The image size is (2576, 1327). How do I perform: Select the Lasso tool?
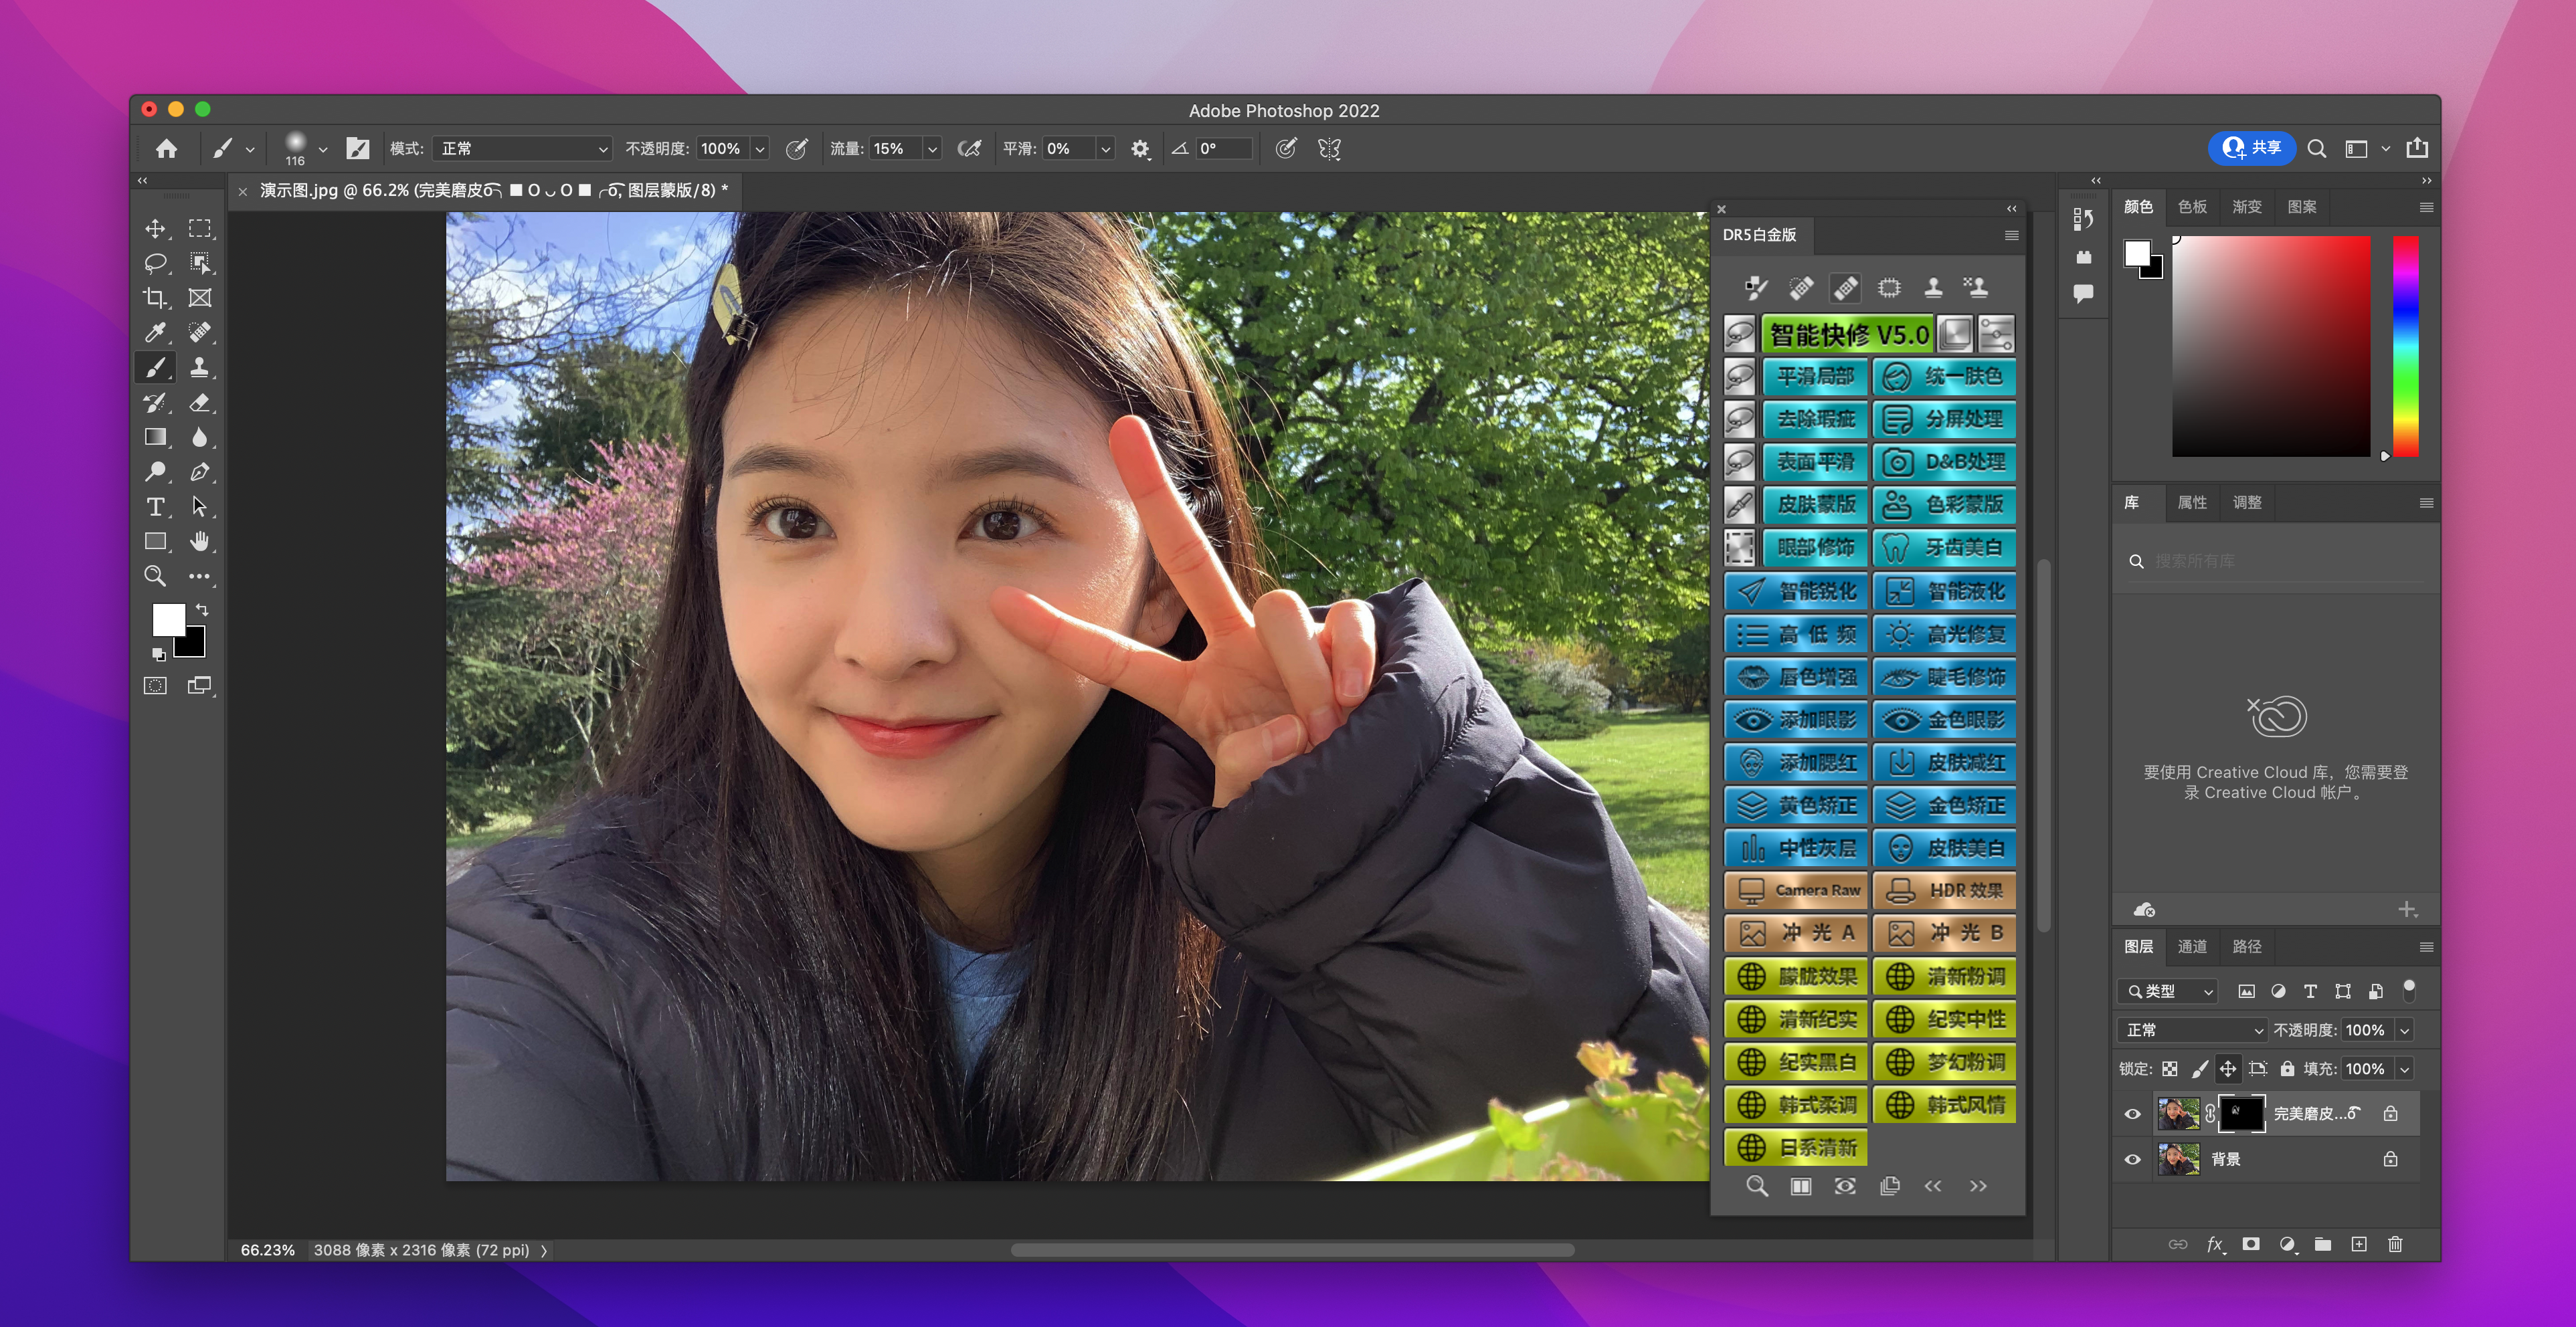coord(155,263)
